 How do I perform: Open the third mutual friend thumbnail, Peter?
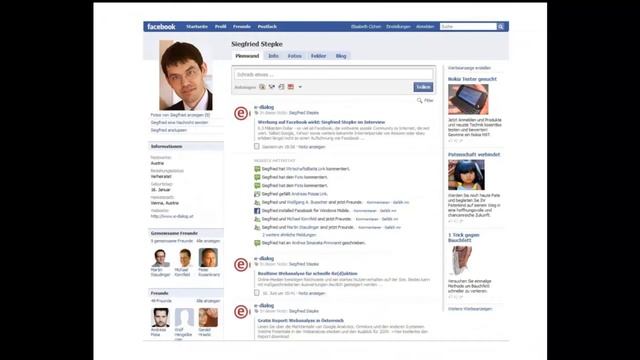pos(208,258)
